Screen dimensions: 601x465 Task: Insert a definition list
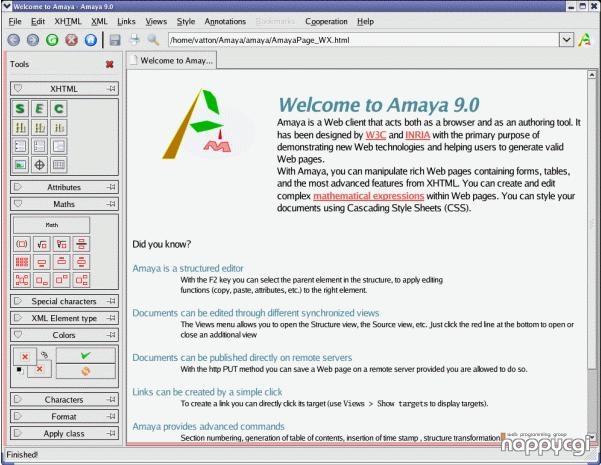coord(58,146)
